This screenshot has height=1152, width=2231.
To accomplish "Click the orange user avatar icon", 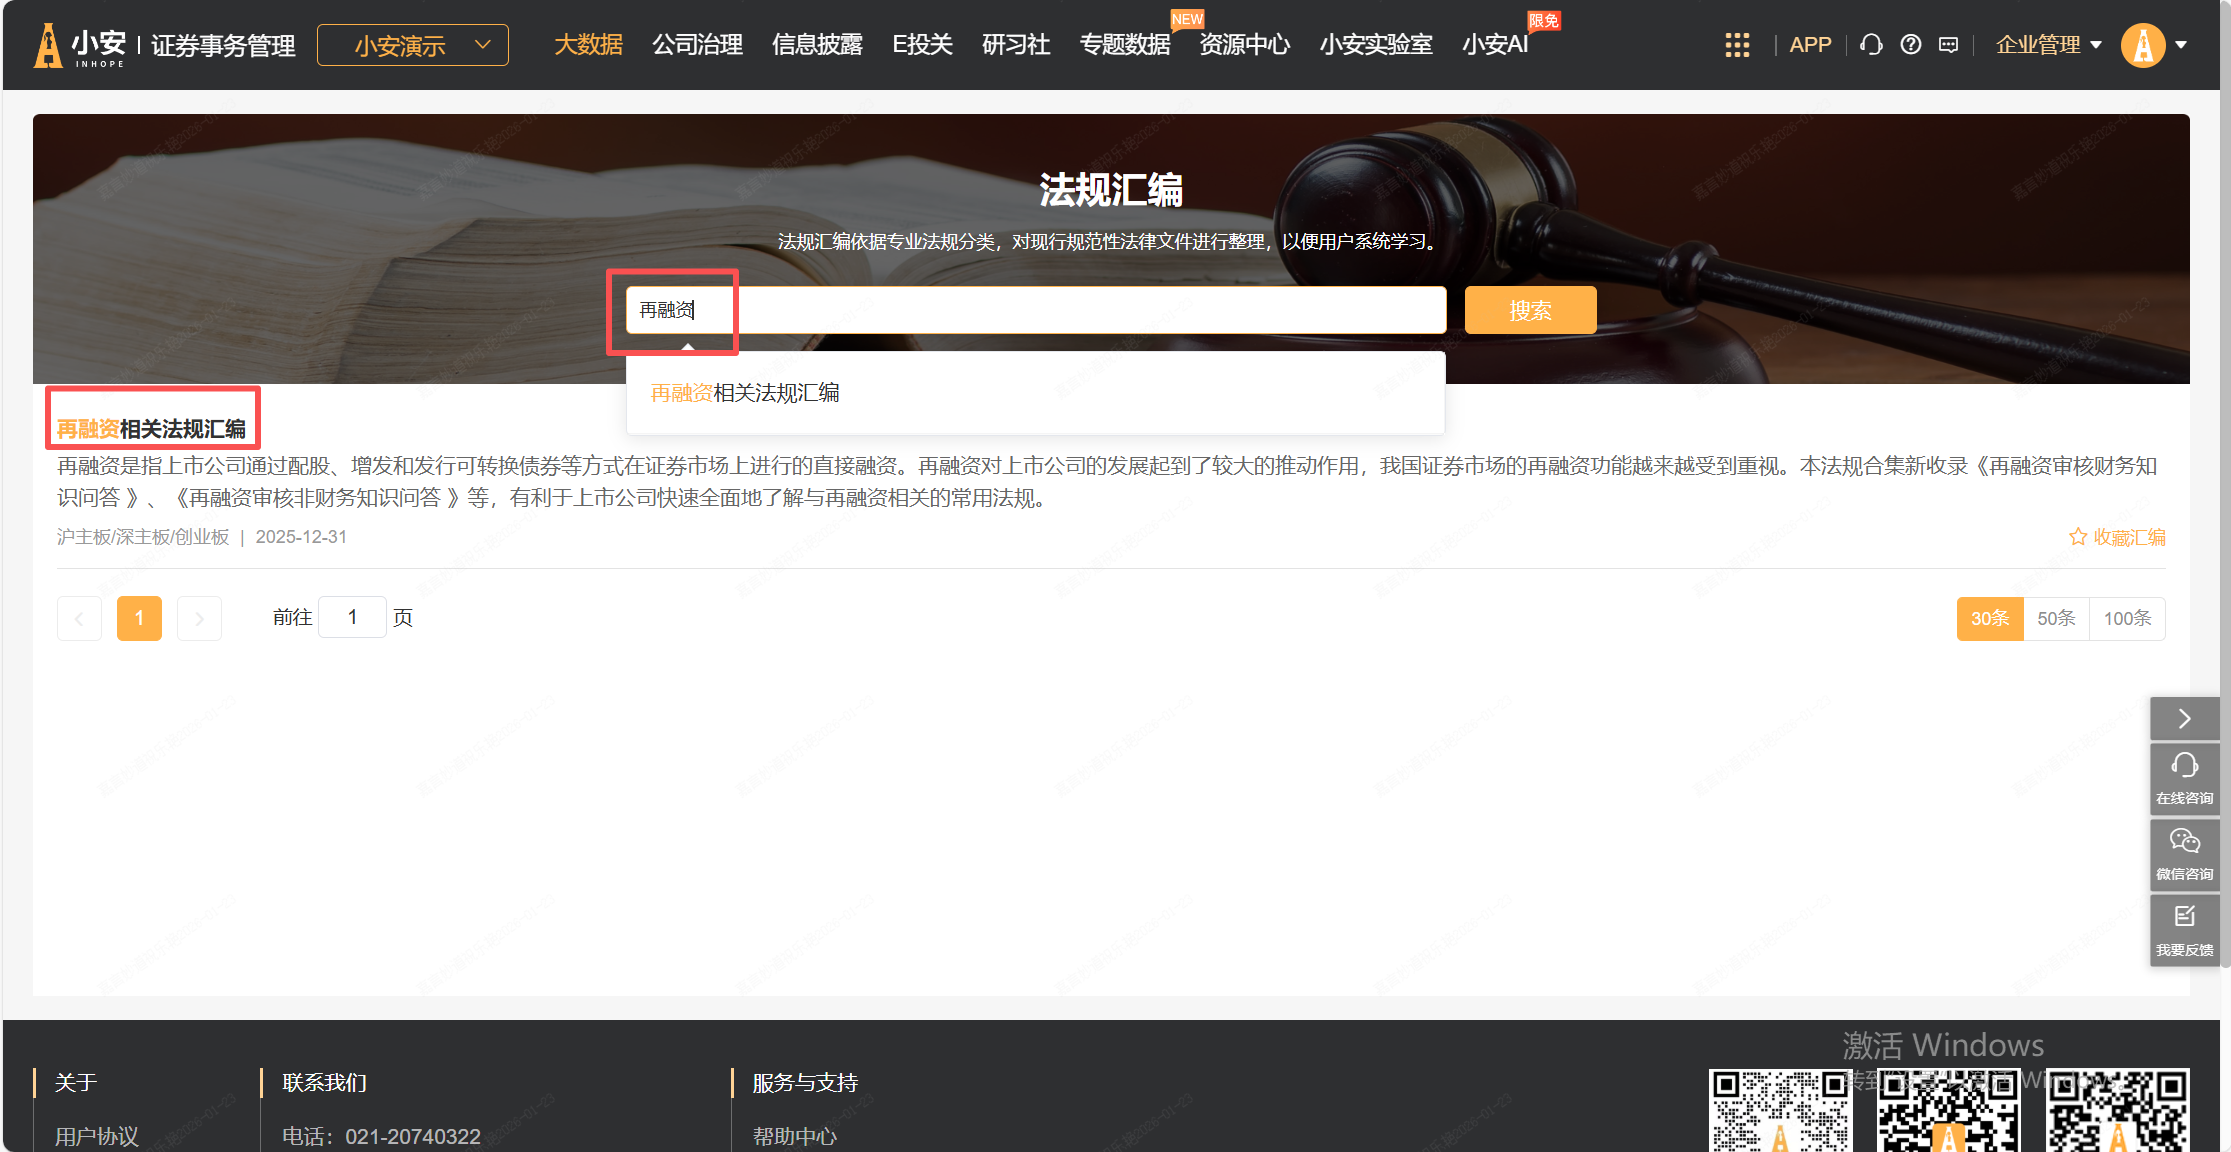I will click(2143, 45).
